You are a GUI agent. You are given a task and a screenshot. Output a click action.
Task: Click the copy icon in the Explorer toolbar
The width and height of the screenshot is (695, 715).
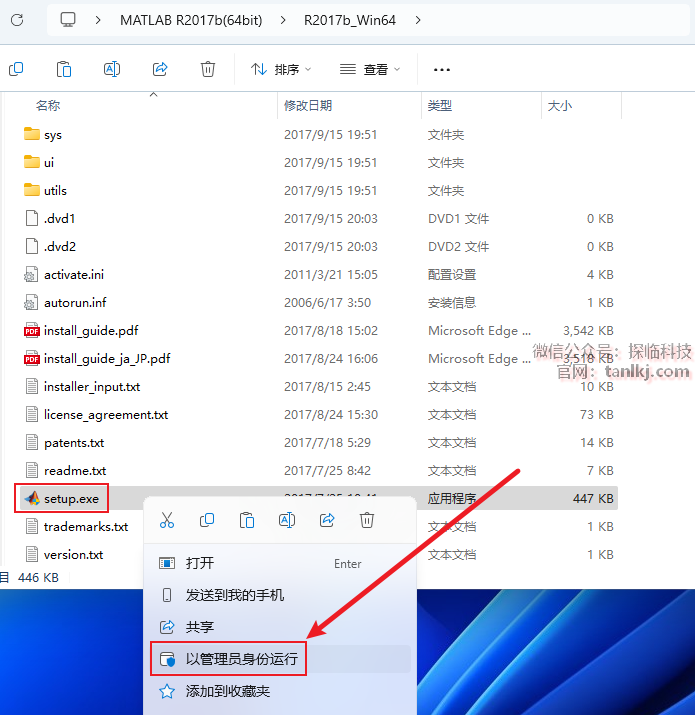click(16, 69)
